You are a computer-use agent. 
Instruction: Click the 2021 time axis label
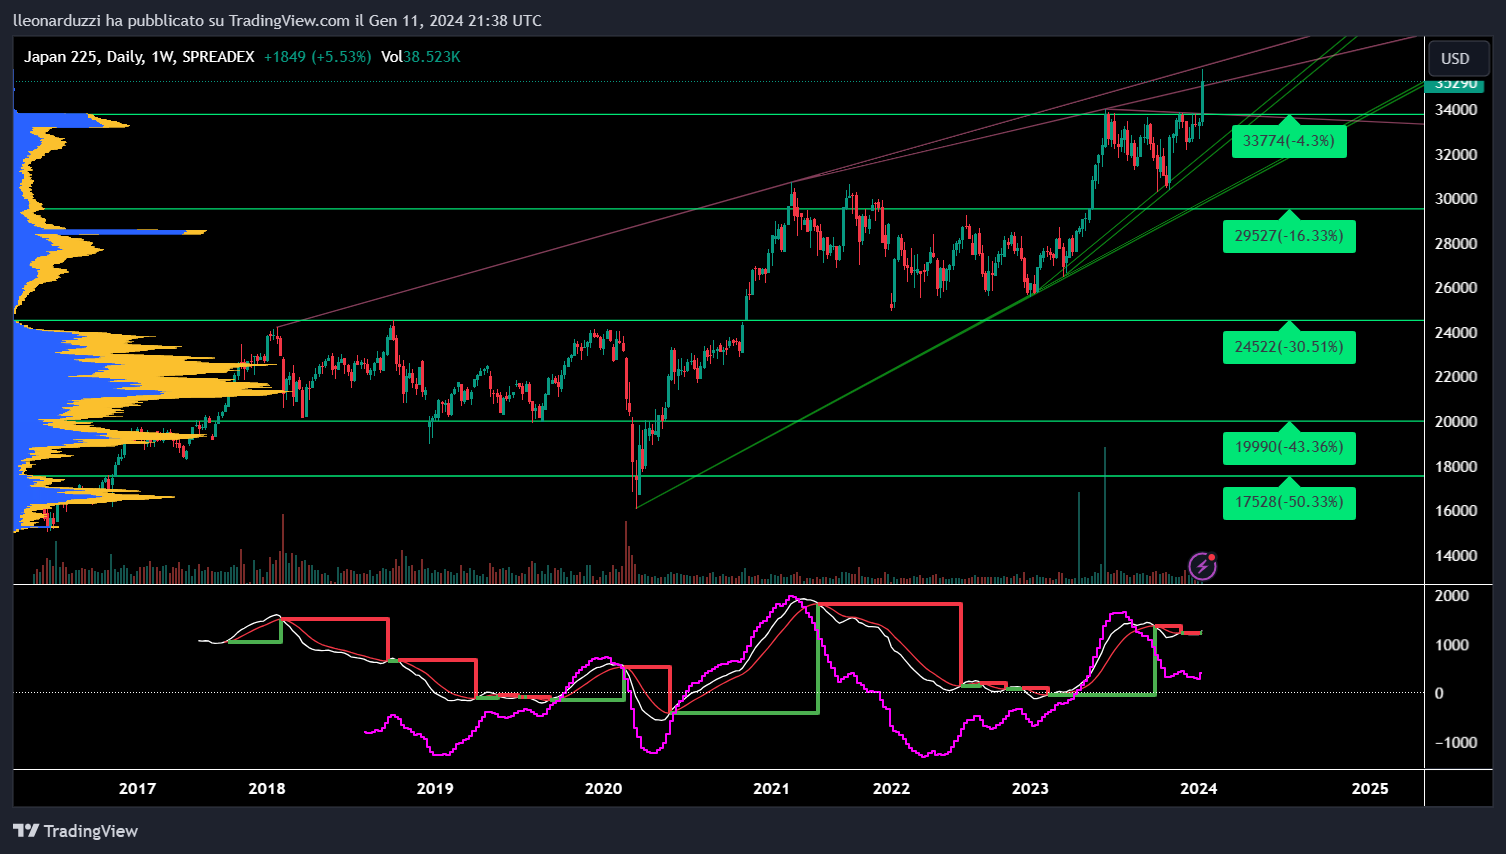click(x=771, y=789)
